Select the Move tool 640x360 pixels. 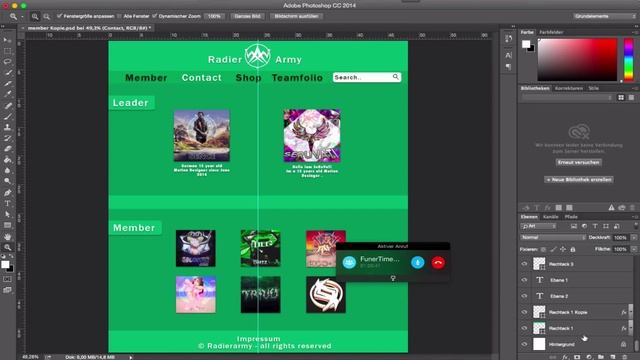(7, 40)
